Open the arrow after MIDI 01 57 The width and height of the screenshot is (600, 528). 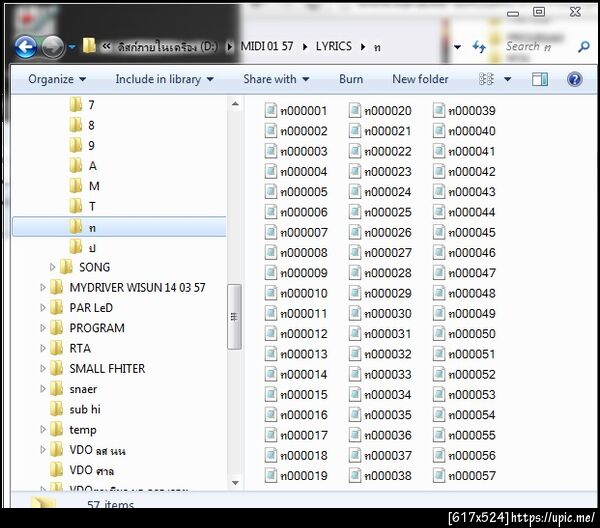coord(305,47)
